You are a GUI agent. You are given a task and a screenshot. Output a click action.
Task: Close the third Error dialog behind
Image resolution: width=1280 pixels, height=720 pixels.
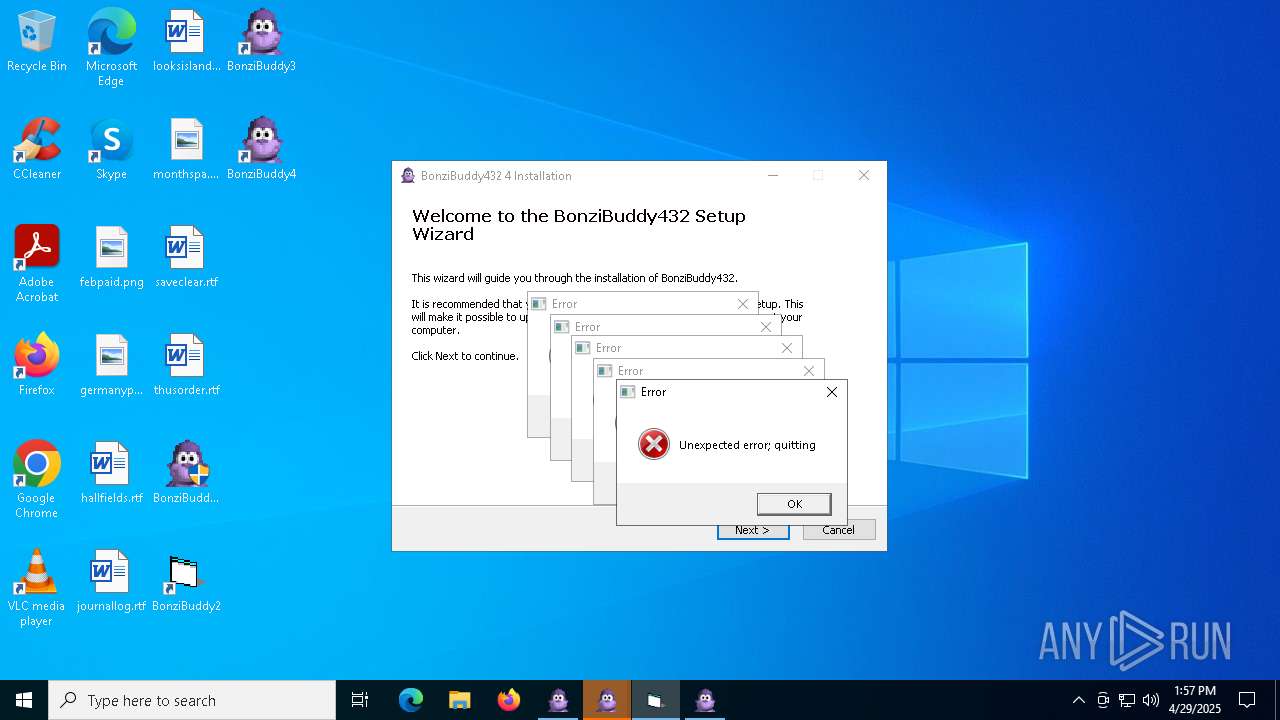[x=787, y=348]
